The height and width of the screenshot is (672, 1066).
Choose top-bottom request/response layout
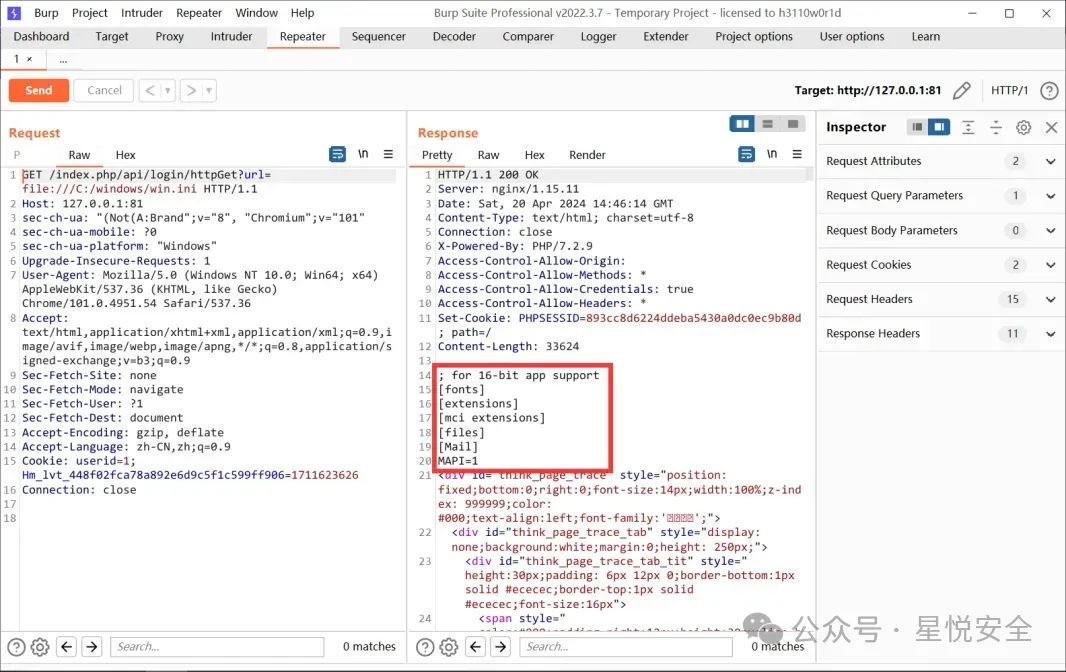pos(768,124)
